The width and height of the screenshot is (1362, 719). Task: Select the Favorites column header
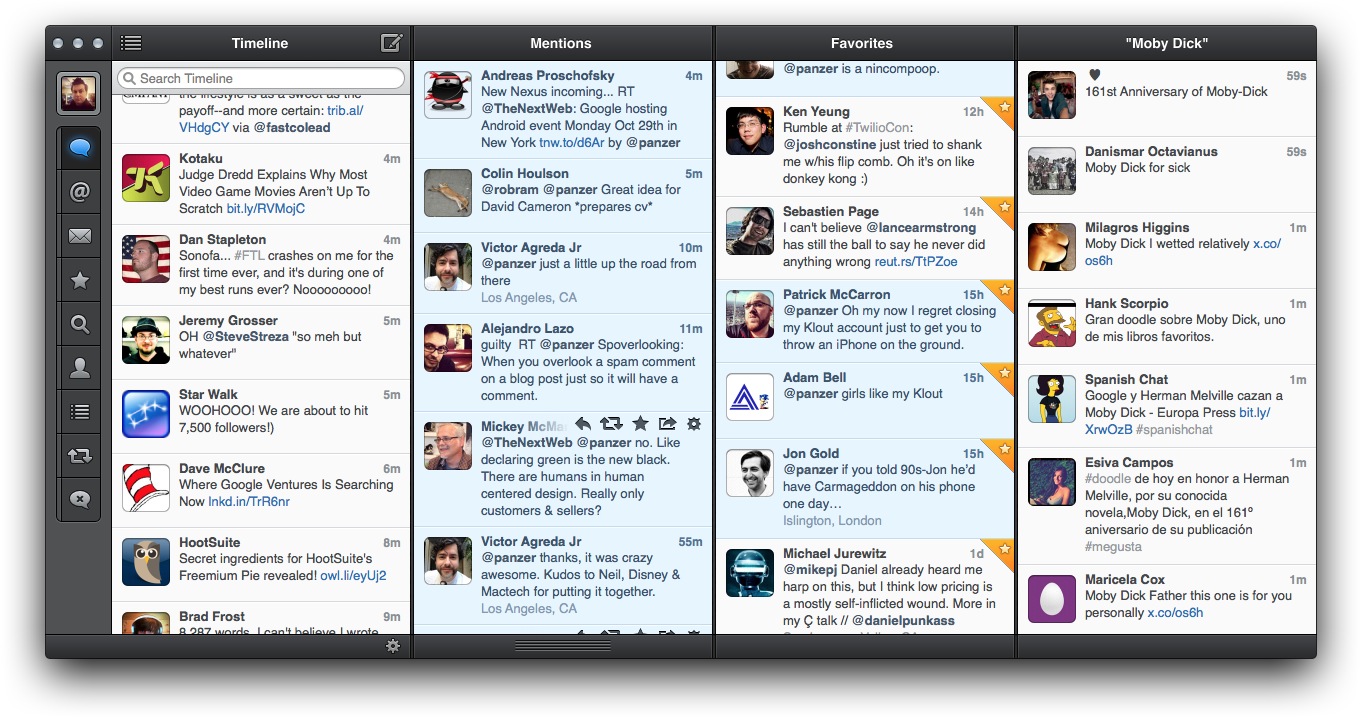[862, 43]
